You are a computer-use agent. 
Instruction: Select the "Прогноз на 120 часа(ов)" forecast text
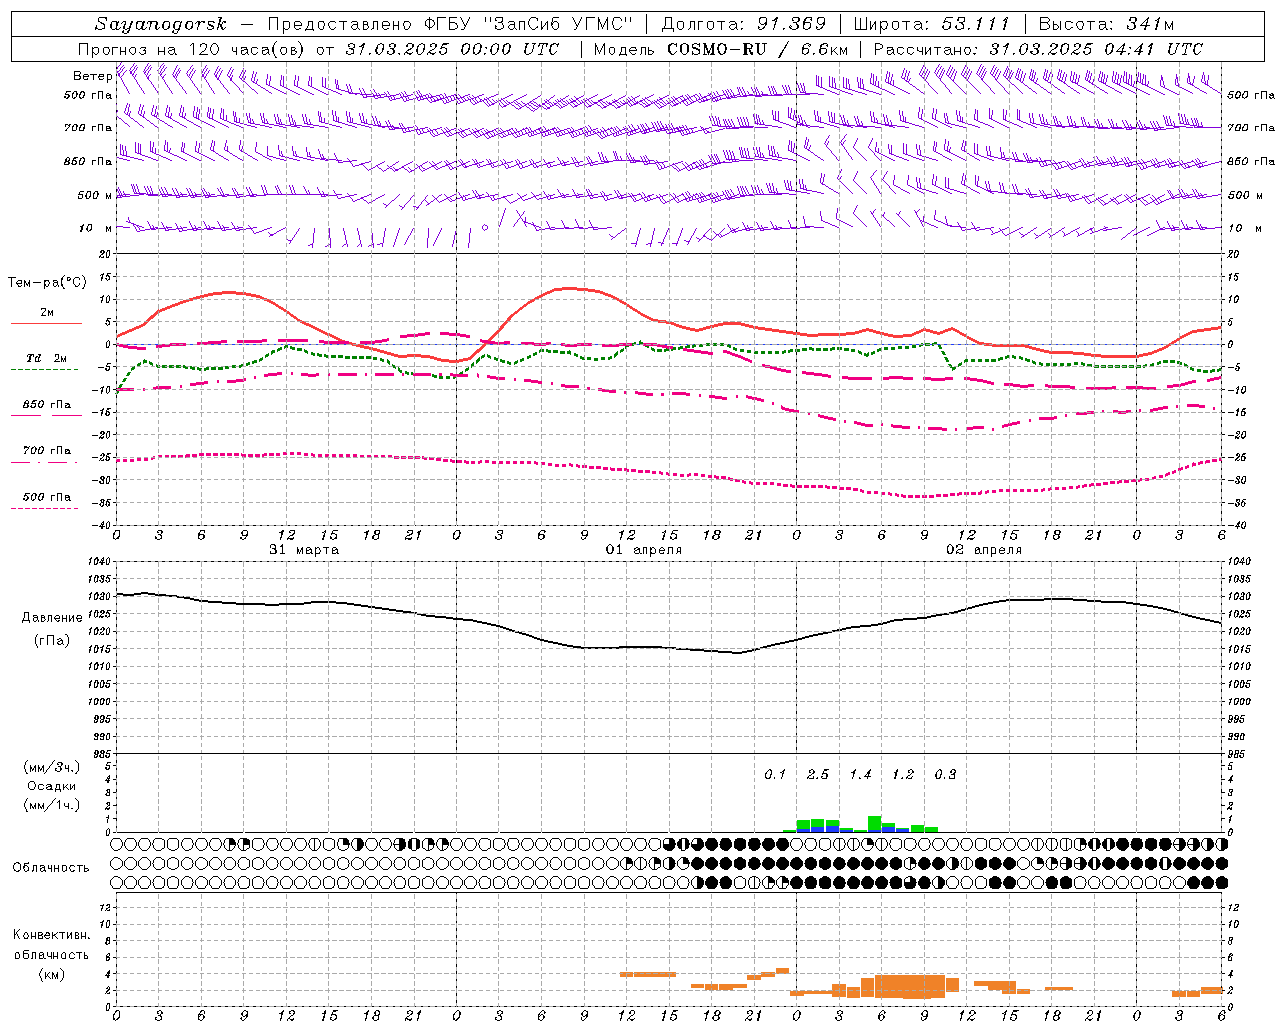click(x=192, y=49)
